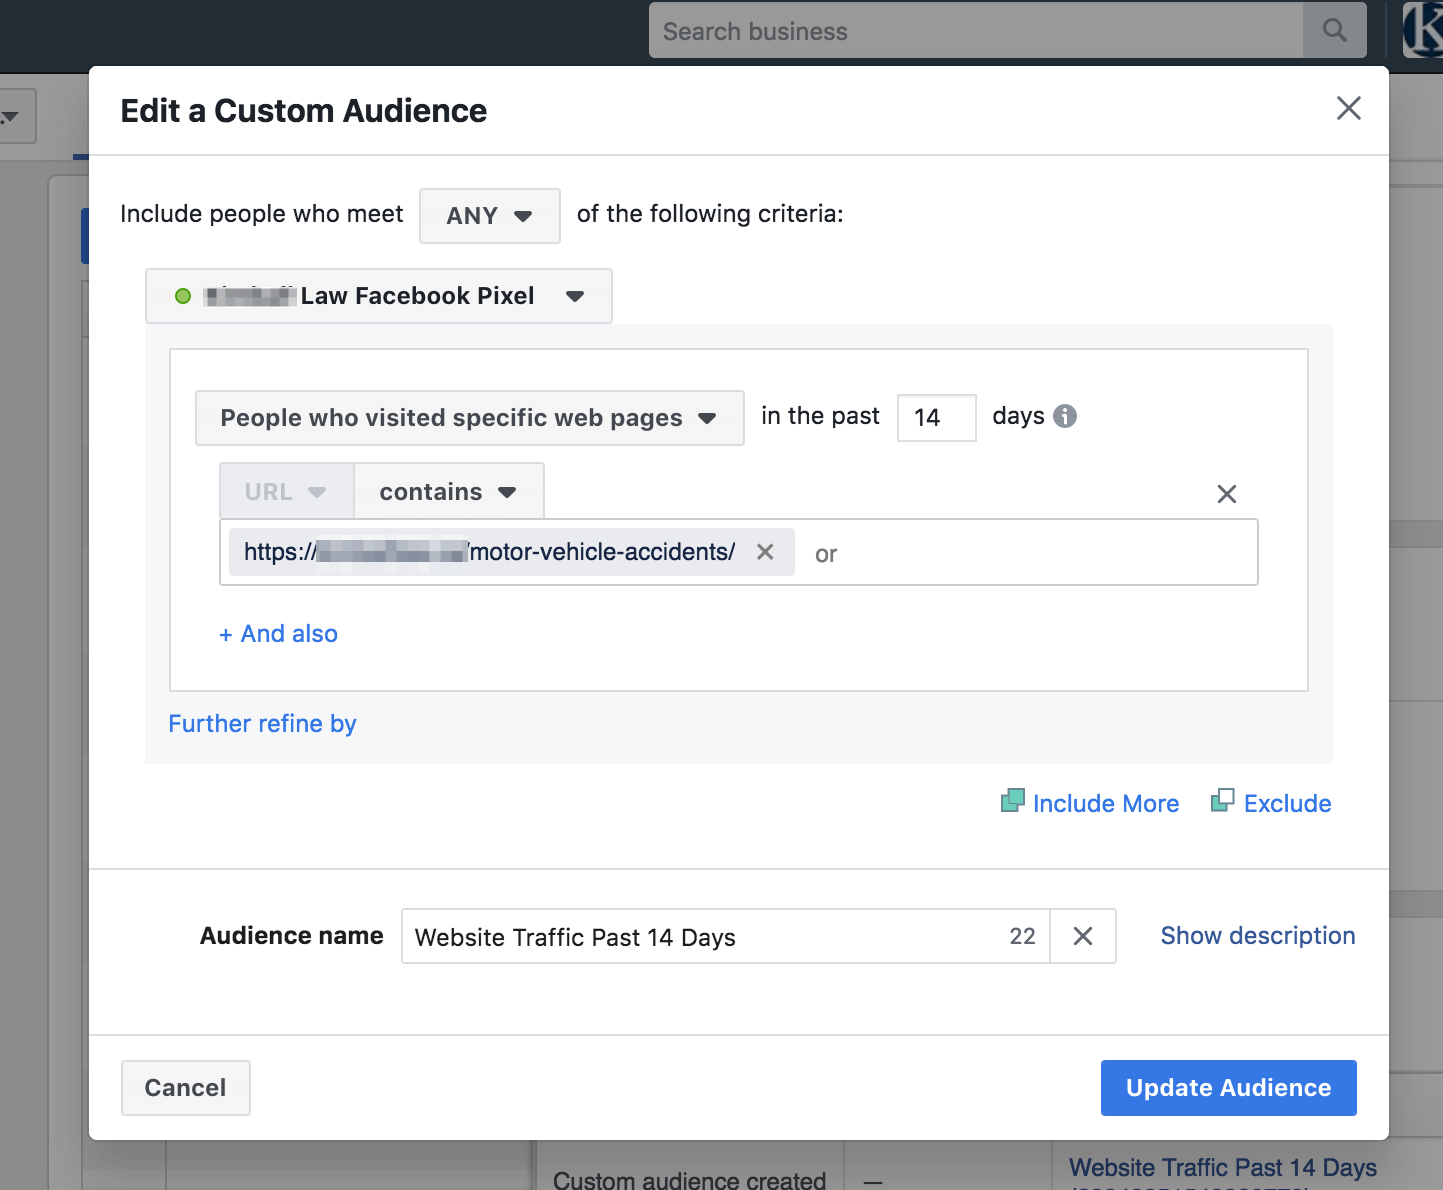
Task: Click the Exclude overlapping squares icon
Action: tap(1222, 800)
